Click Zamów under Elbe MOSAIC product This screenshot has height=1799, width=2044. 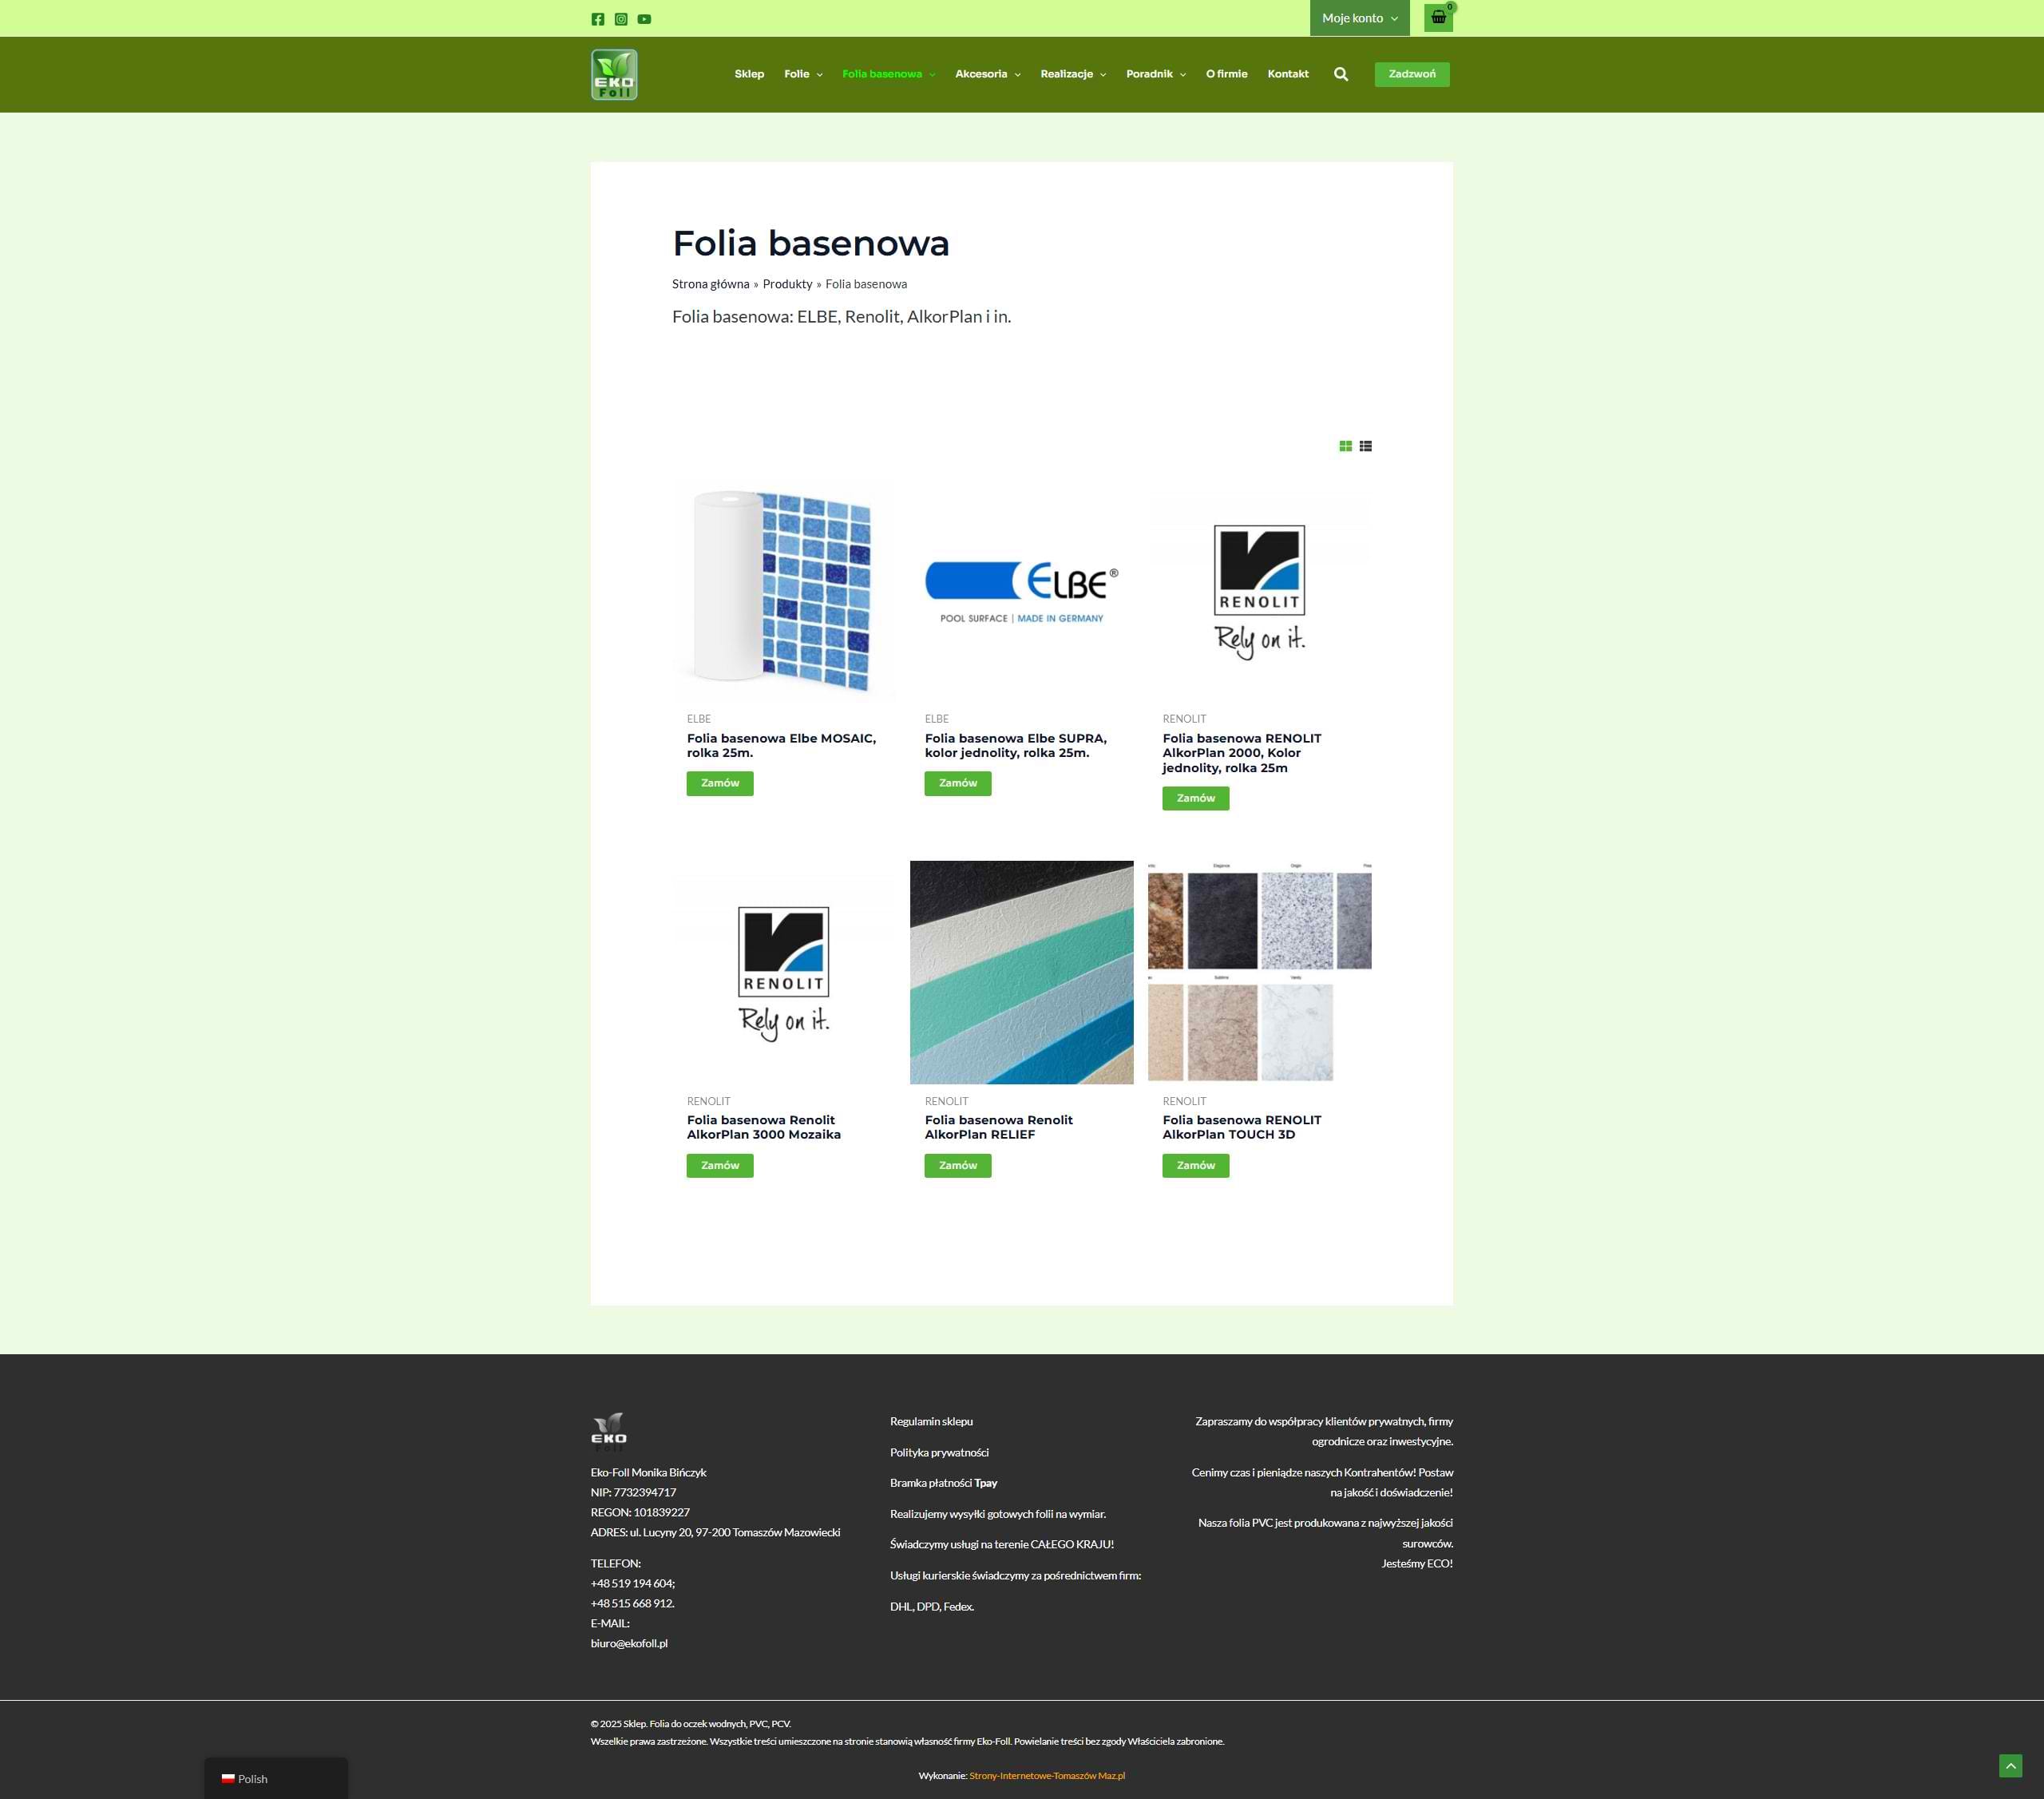(x=719, y=783)
